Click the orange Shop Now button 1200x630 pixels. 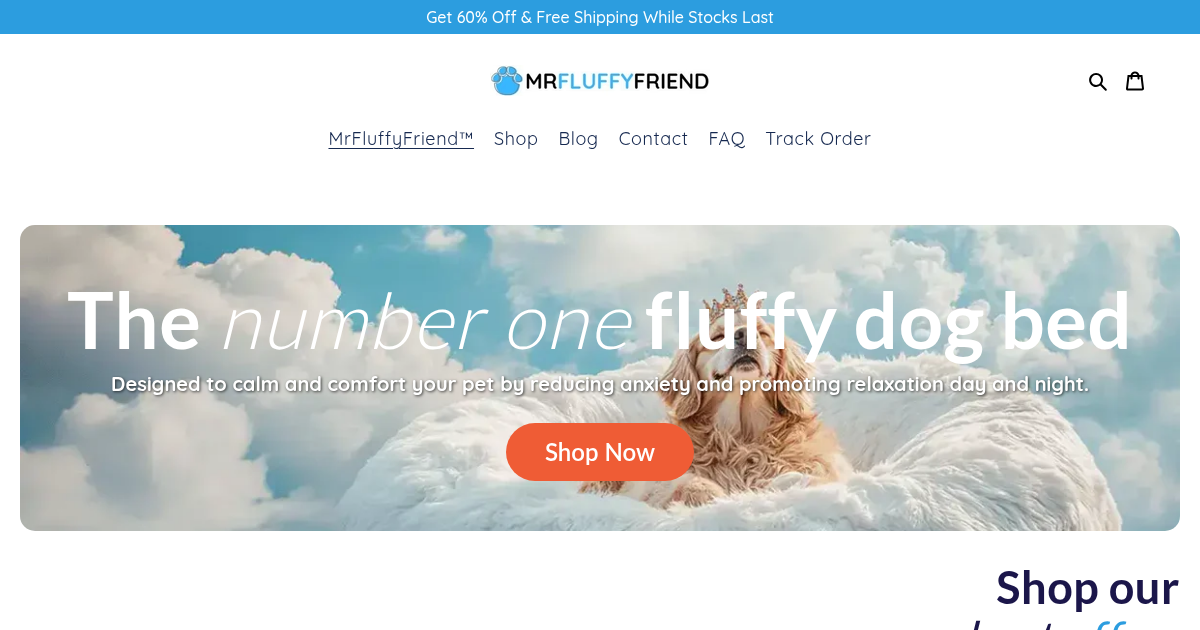(x=600, y=452)
